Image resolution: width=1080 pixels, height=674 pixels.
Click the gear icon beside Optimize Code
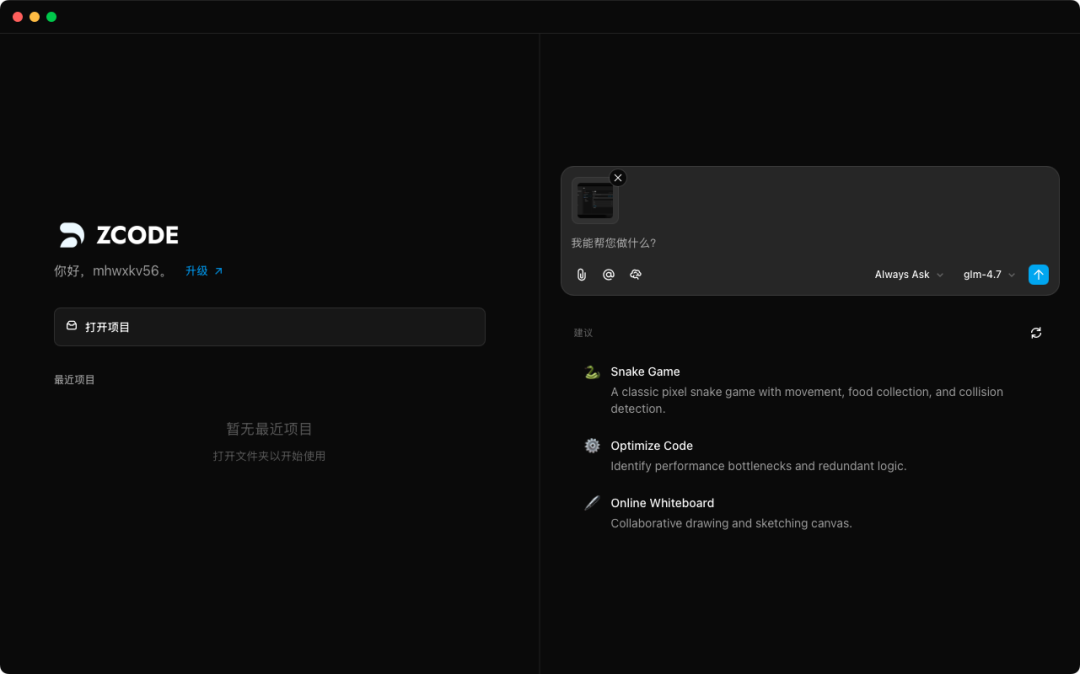(x=592, y=446)
